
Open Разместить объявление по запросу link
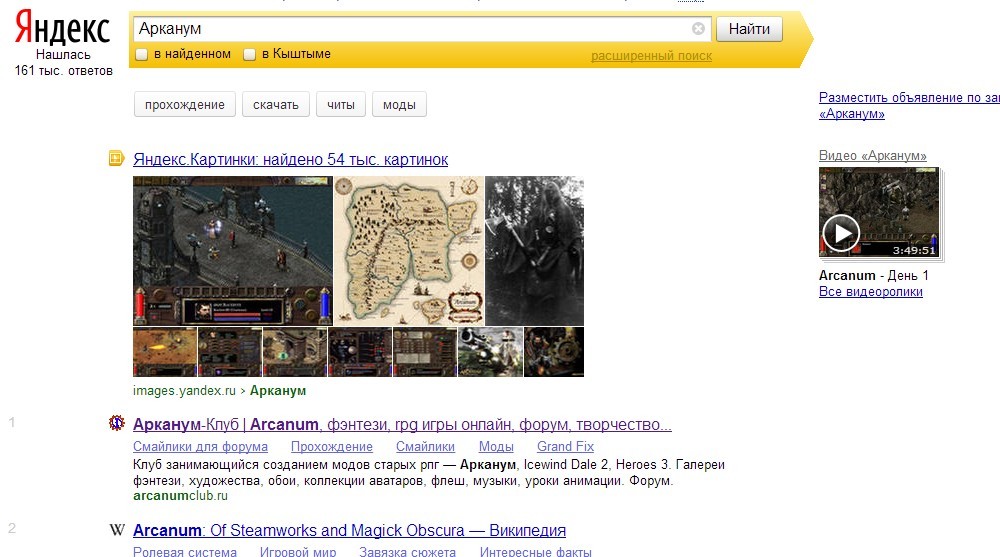click(909, 105)
